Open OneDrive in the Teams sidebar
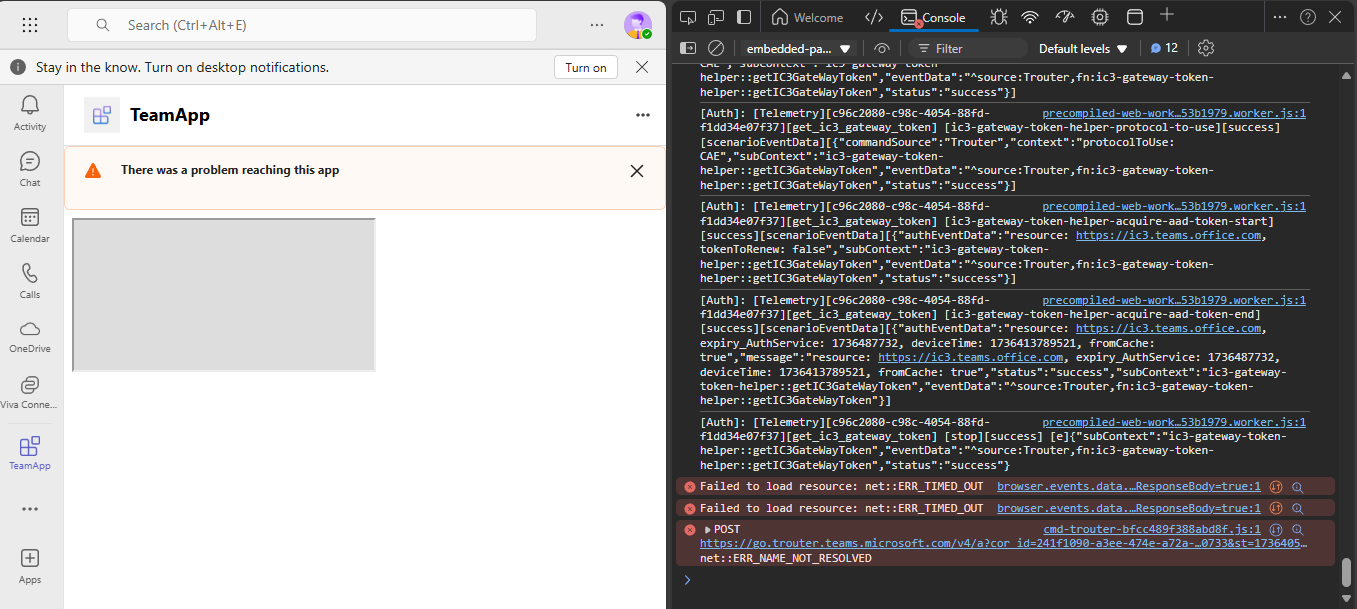Screen dimensions: 1357x609 point(30,337)
